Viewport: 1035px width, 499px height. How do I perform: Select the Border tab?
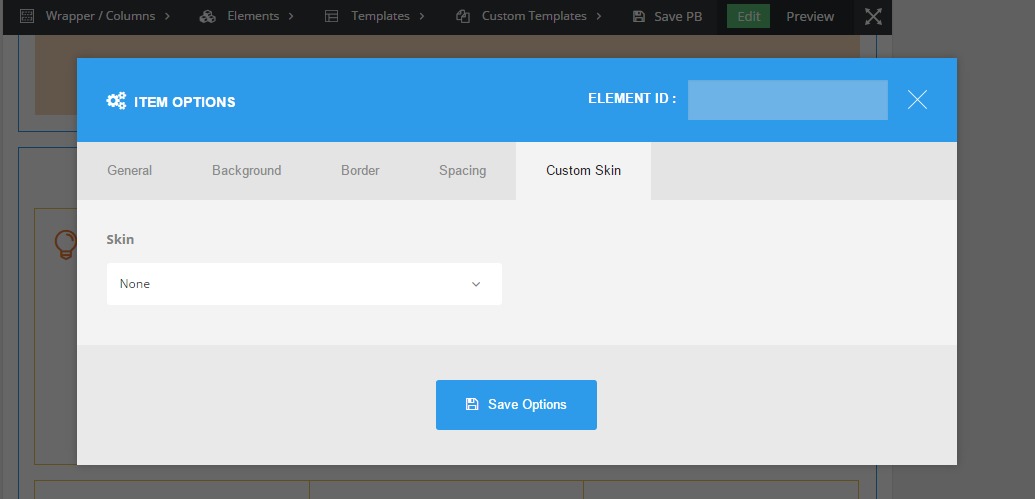point(360,171)
